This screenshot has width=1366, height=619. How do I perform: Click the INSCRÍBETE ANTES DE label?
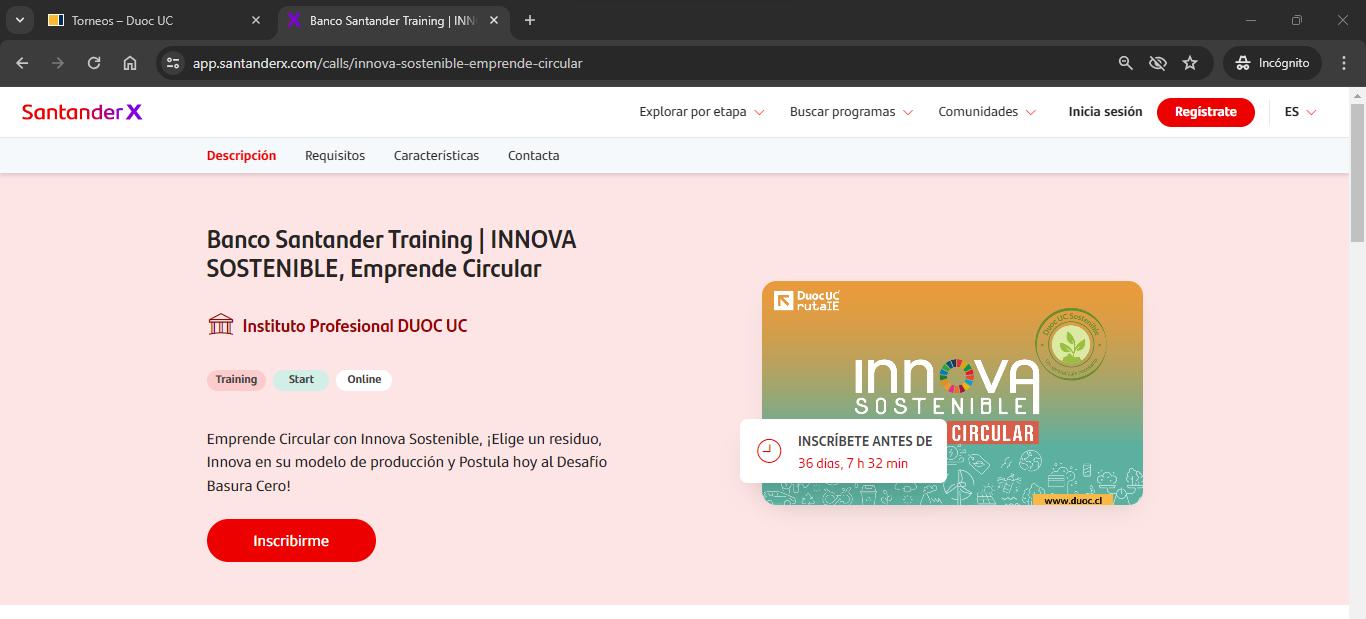pos(864,441)
